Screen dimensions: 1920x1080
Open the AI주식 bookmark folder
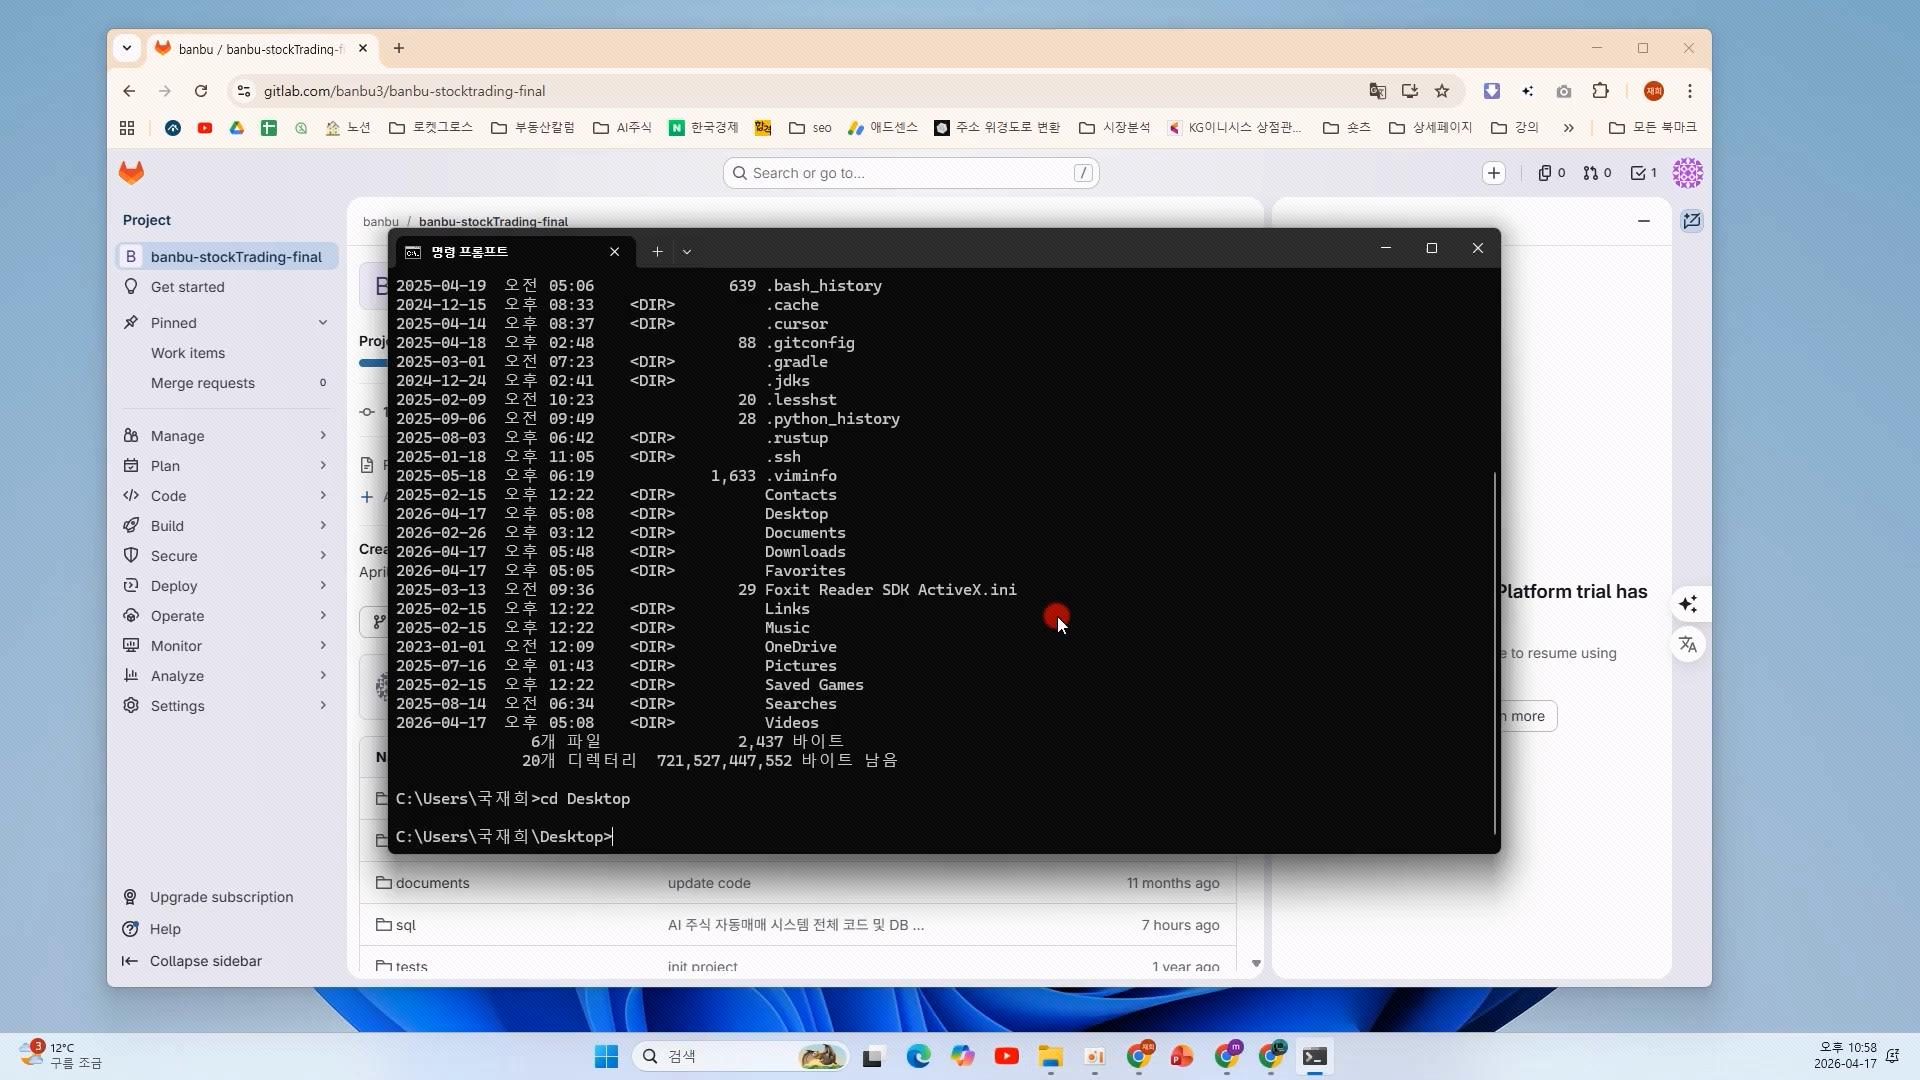point(622,128)
